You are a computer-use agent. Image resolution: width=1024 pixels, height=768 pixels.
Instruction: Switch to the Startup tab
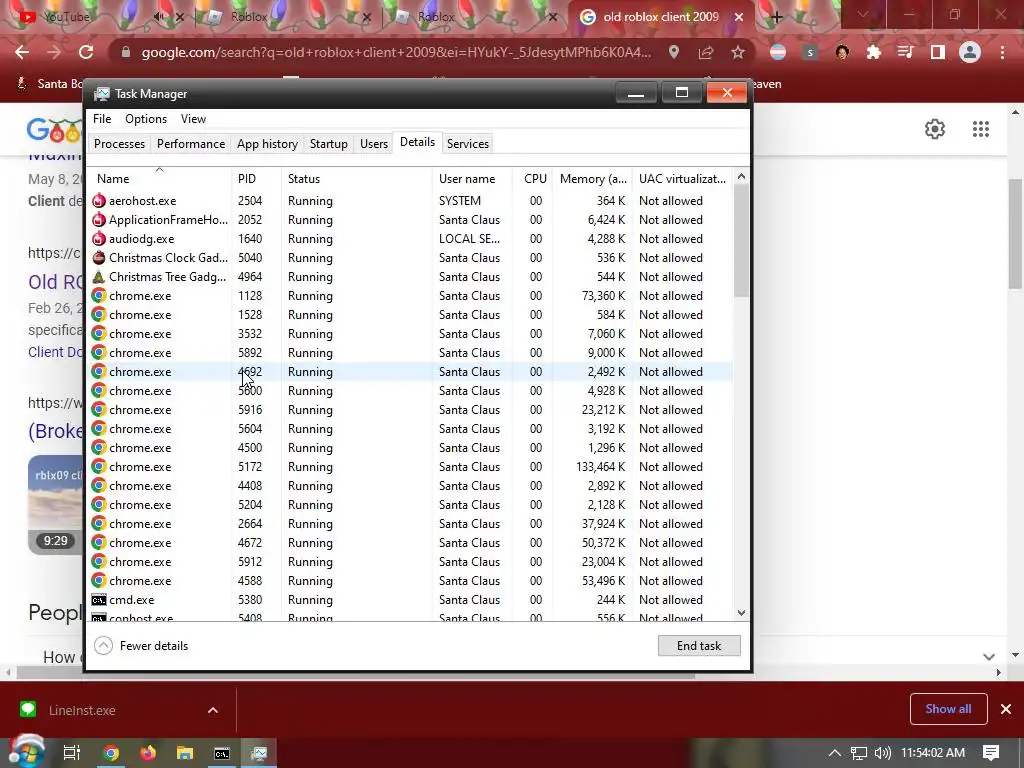point(328,144)
